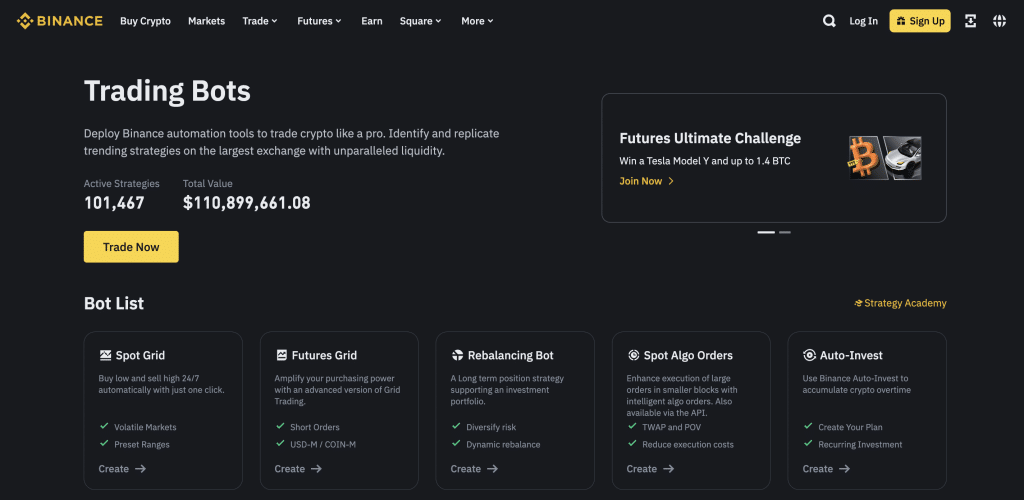
Task: Click the Auto-Invest icon
Action: coord(810,355)
